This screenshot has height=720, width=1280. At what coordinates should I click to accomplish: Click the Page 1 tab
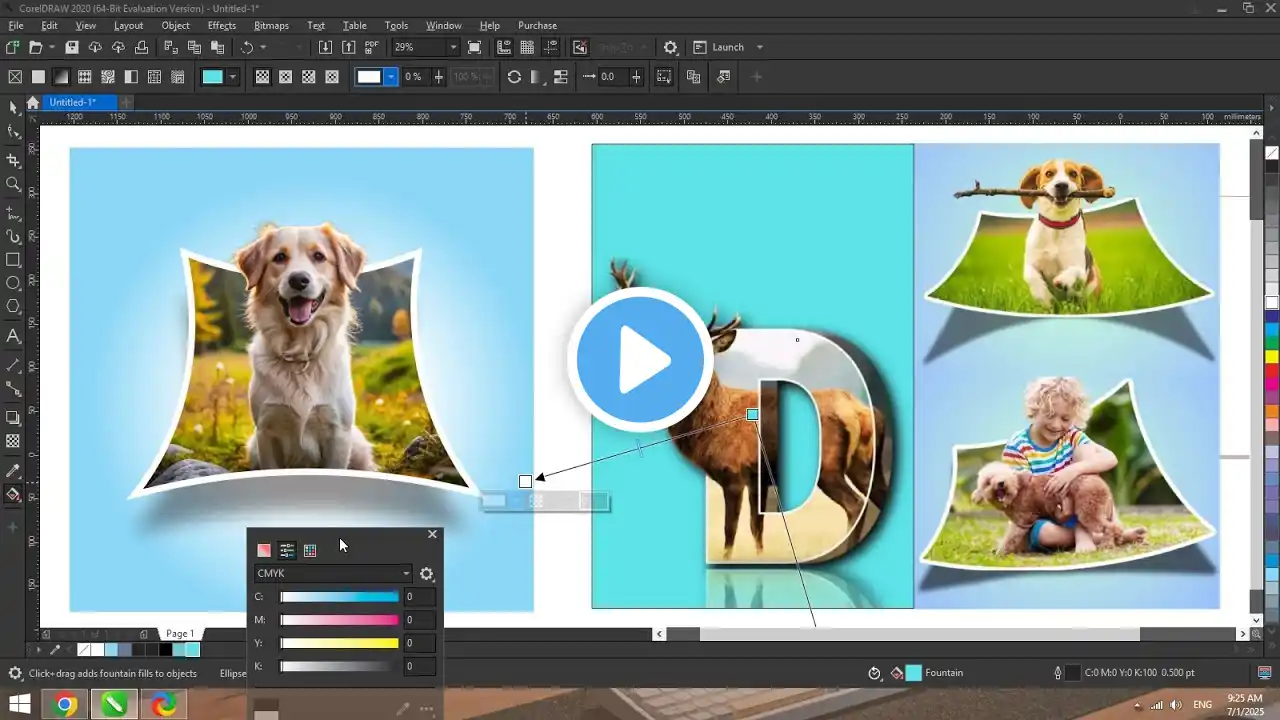pos(180,634)
